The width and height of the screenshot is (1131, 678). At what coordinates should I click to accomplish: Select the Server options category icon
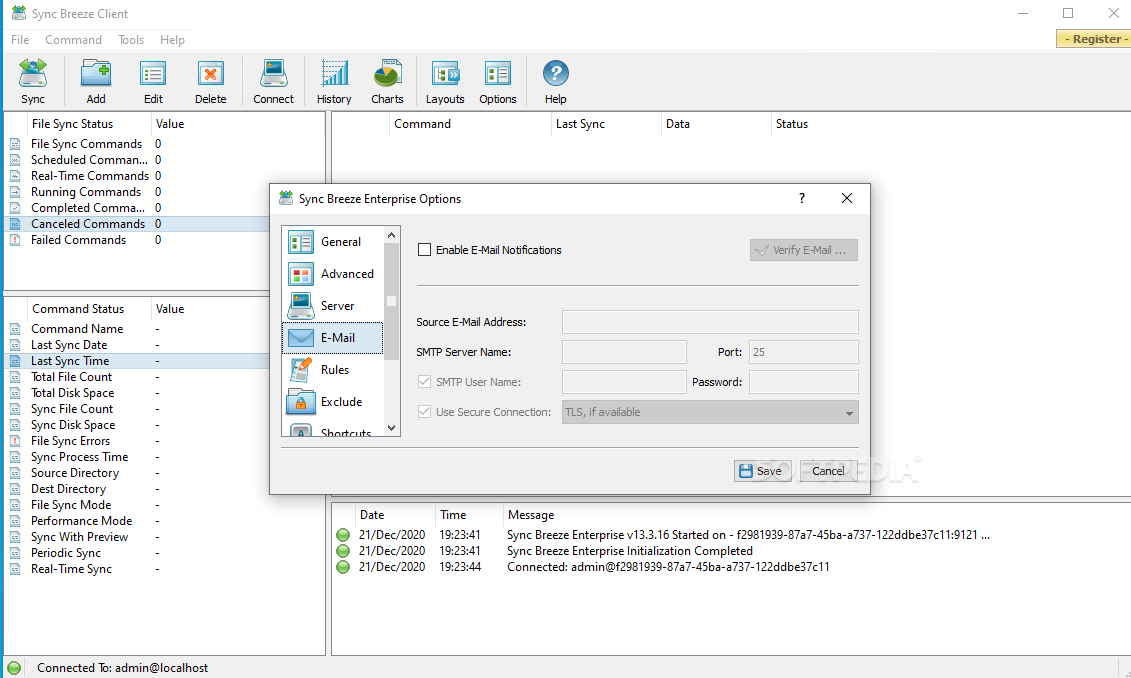click(301, 306)
